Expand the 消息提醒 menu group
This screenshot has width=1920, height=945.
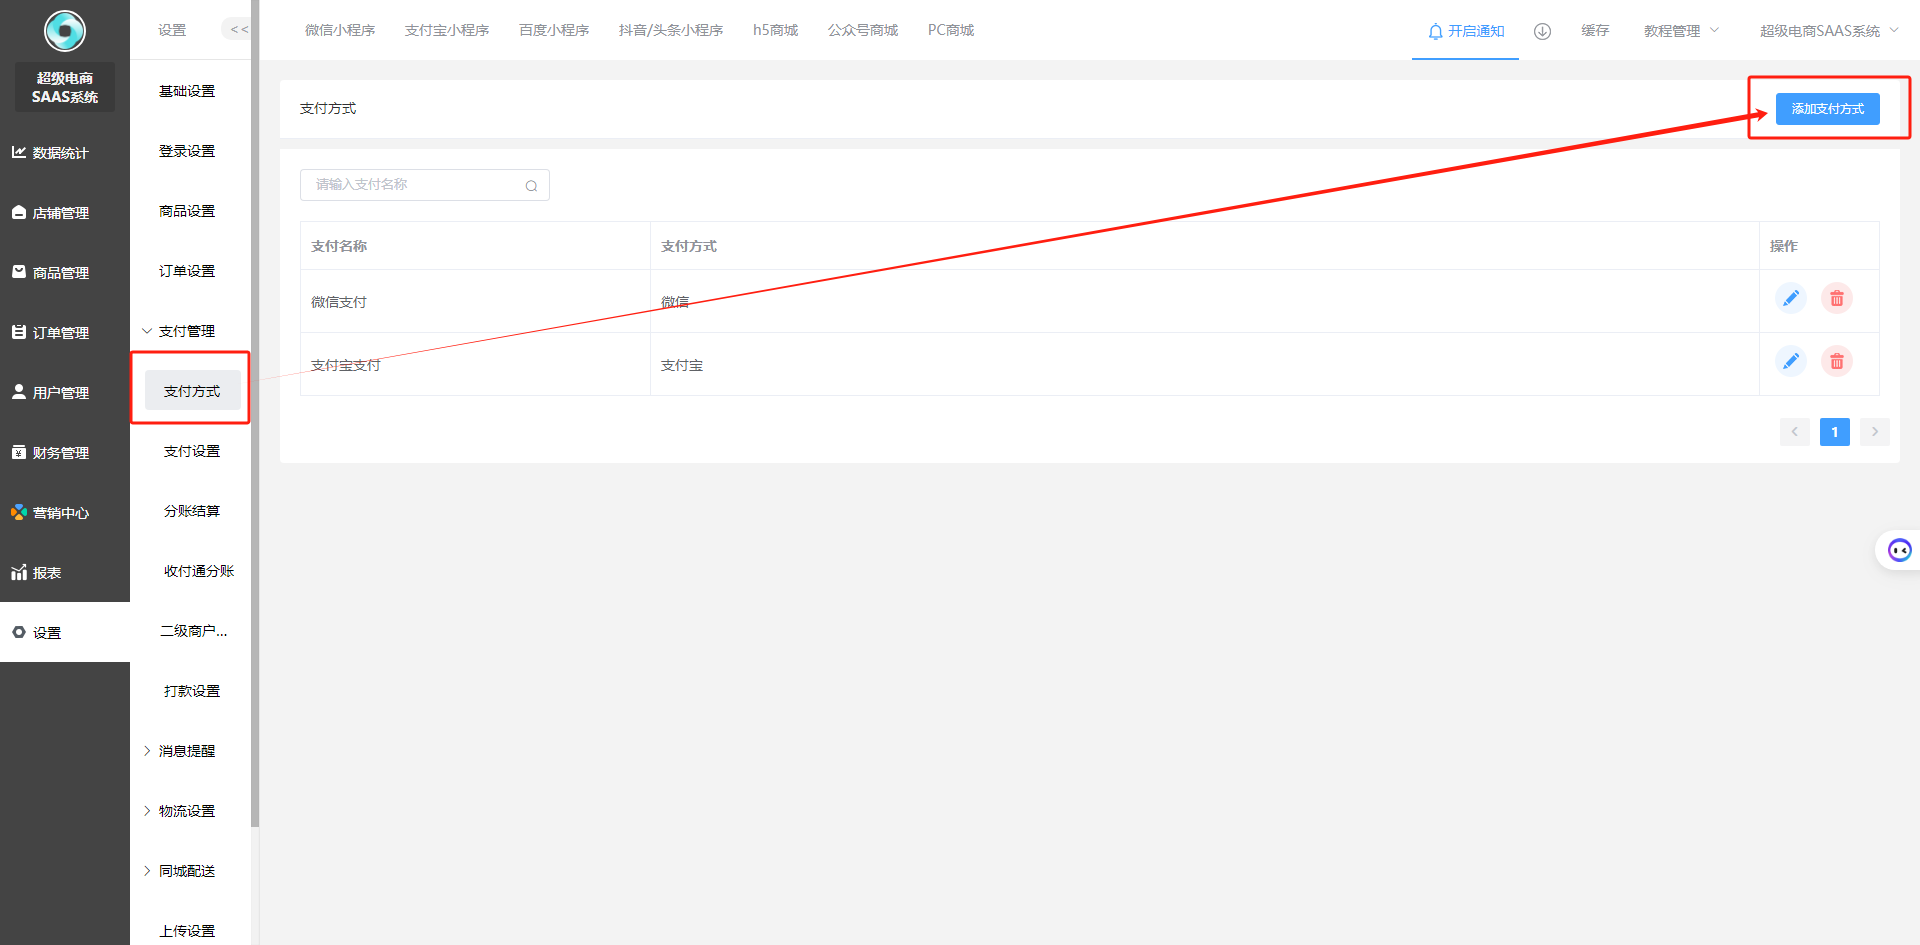point(186,751)
